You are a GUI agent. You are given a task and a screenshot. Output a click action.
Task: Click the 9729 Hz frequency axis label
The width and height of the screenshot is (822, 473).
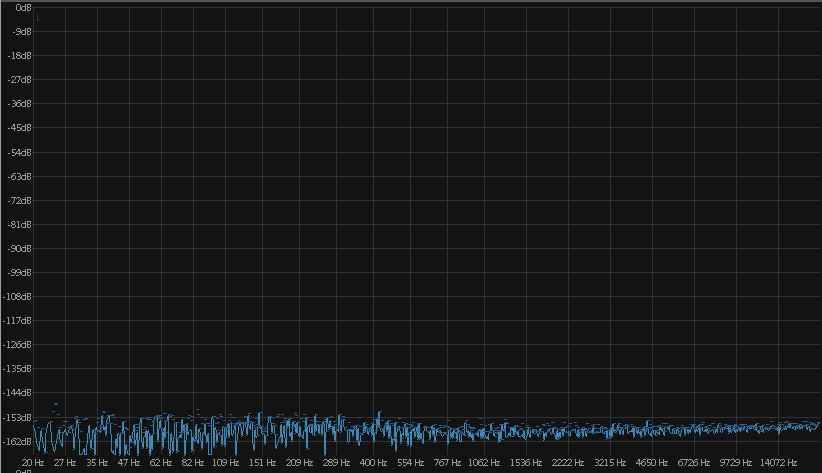(735, 463)
